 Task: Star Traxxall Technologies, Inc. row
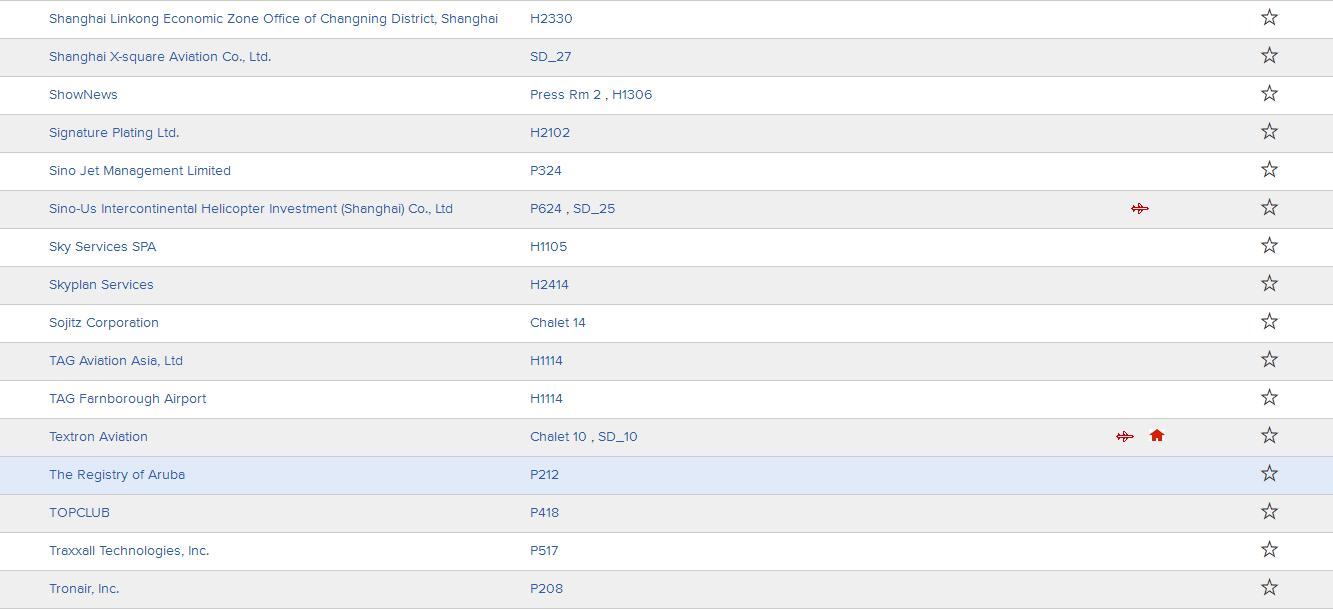[1269, 549]
